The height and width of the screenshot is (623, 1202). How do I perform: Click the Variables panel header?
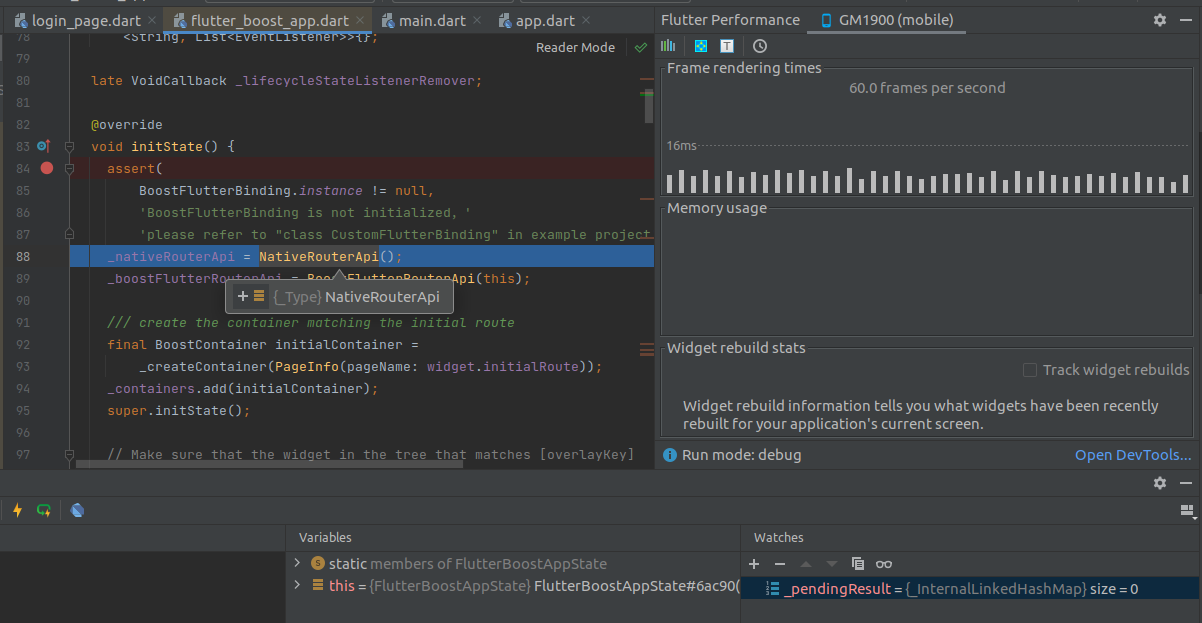pos(325,538)
